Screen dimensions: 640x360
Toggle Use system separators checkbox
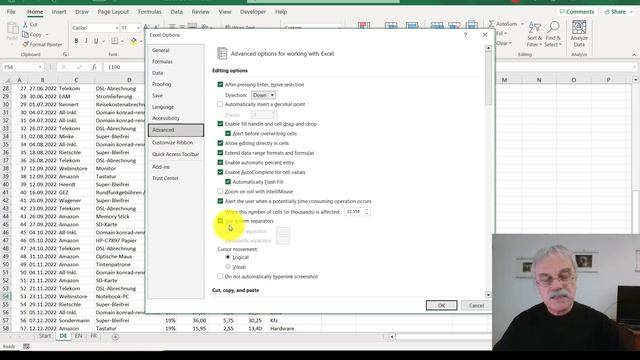pyautogui.click(x=220, y=221)
